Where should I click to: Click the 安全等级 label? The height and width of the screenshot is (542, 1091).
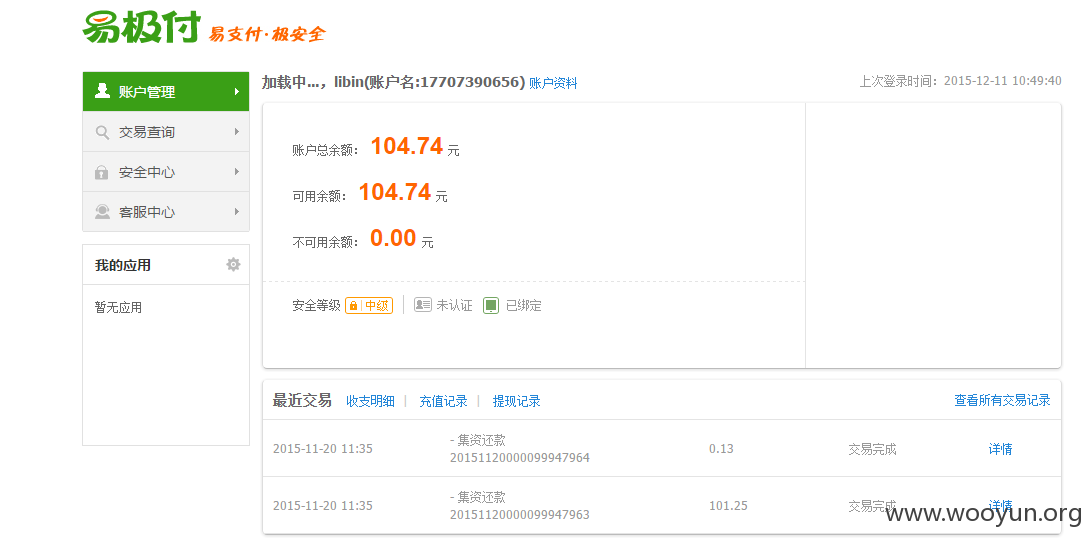point(317,305)
